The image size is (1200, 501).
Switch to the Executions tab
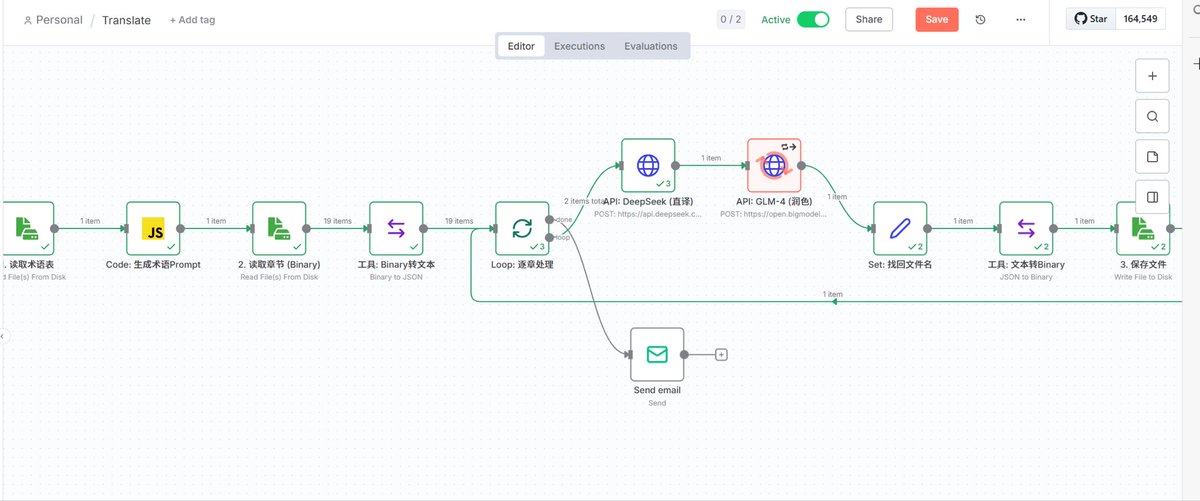click(579, 46)
